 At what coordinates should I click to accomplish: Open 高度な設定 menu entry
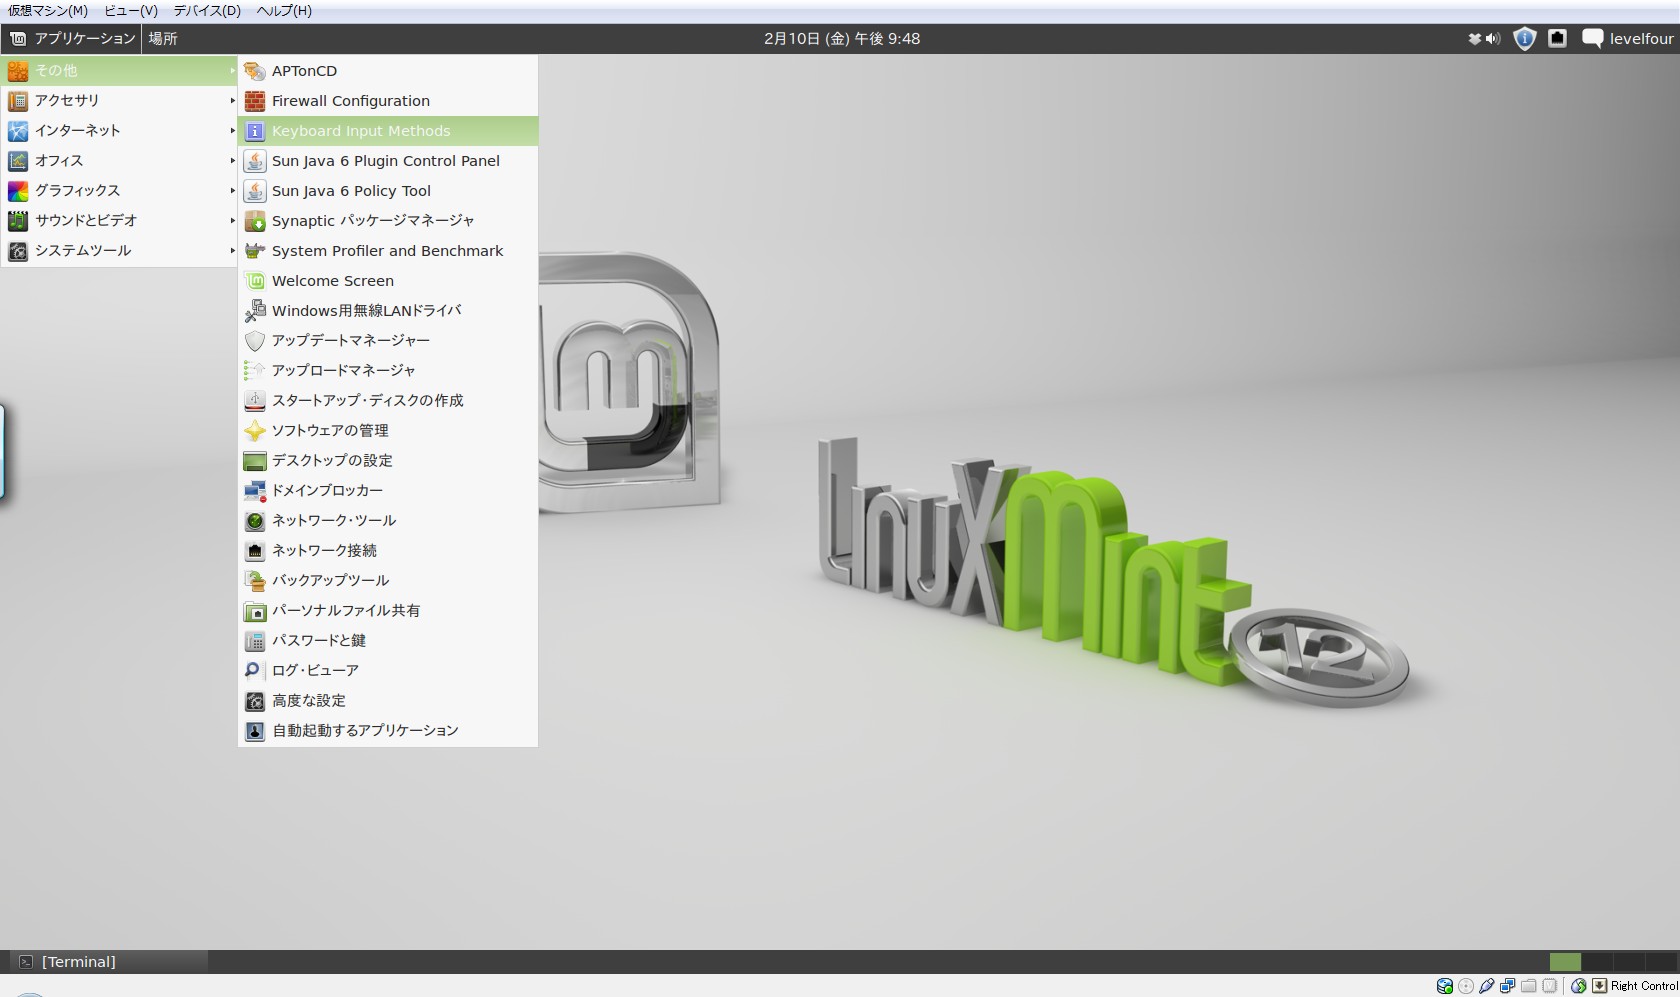coord(388,701)
